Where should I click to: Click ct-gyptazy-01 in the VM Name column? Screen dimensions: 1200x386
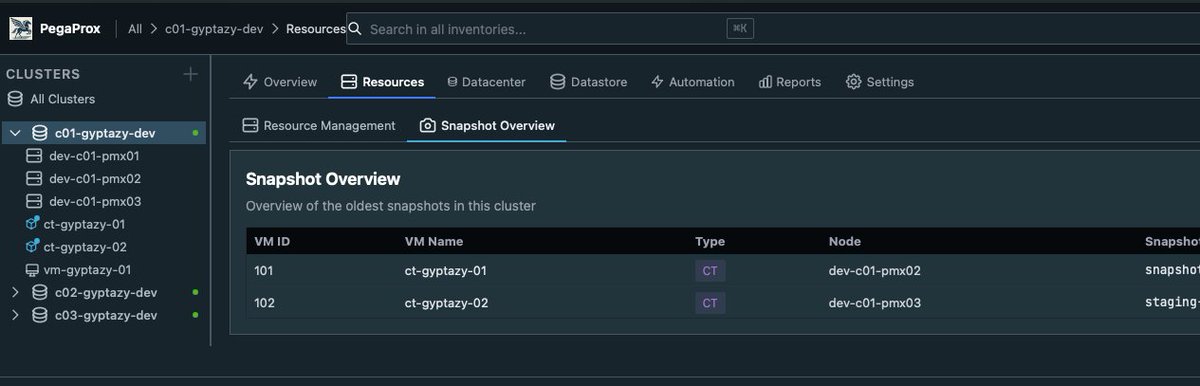pyautogui.click(x=446, y=271)
